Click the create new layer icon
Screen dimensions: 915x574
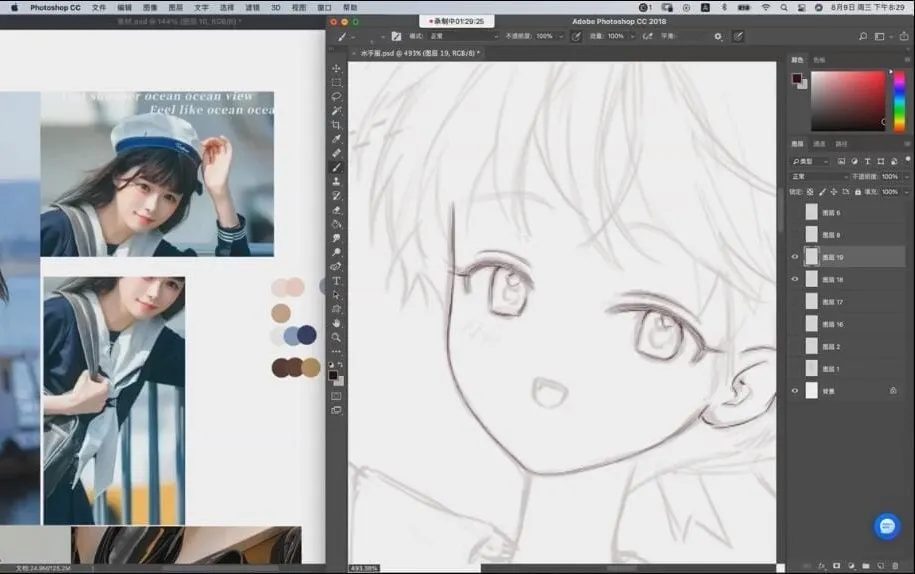tap(882, 565)
